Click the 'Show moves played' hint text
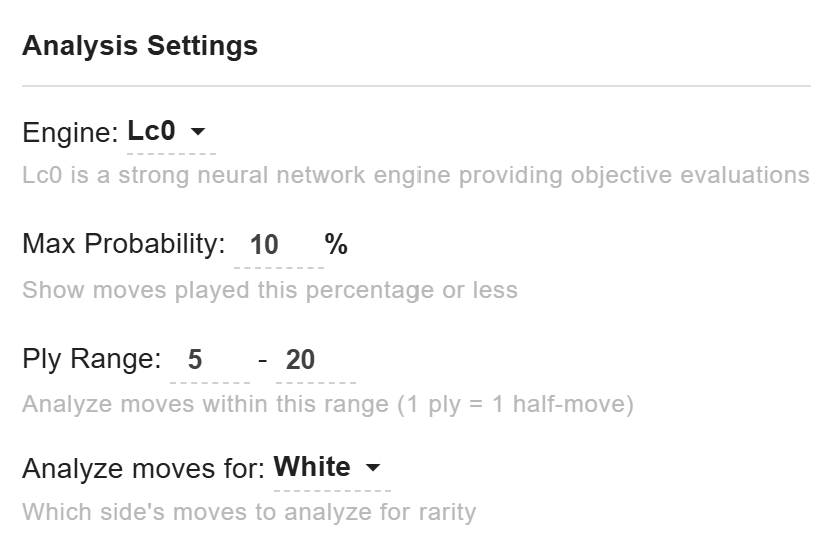Image resolution: width=832 pixels, height=550 pixels. (x=270, y=291)
